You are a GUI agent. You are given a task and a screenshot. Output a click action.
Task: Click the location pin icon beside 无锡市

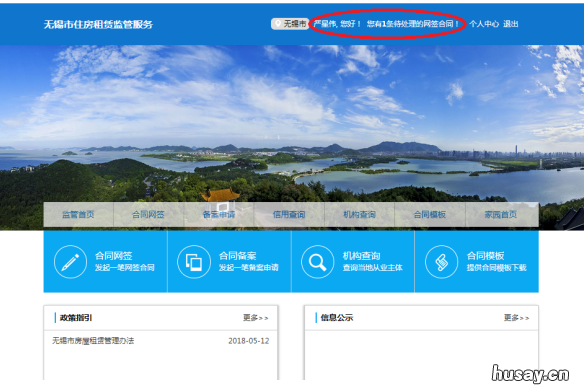point(278,24)
